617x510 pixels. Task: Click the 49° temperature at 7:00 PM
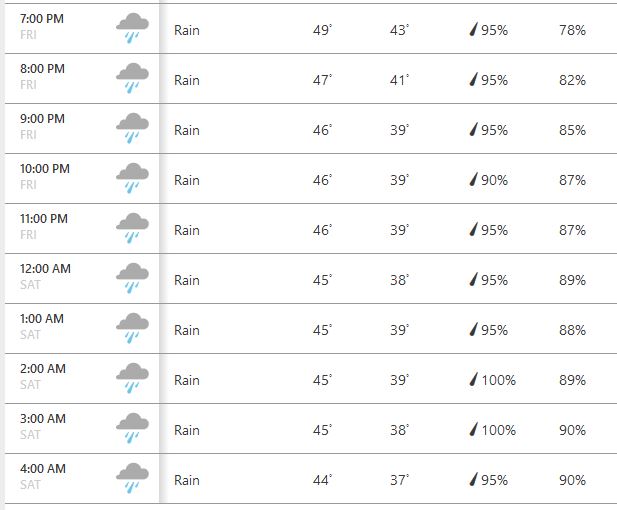[x=322, y=30]
